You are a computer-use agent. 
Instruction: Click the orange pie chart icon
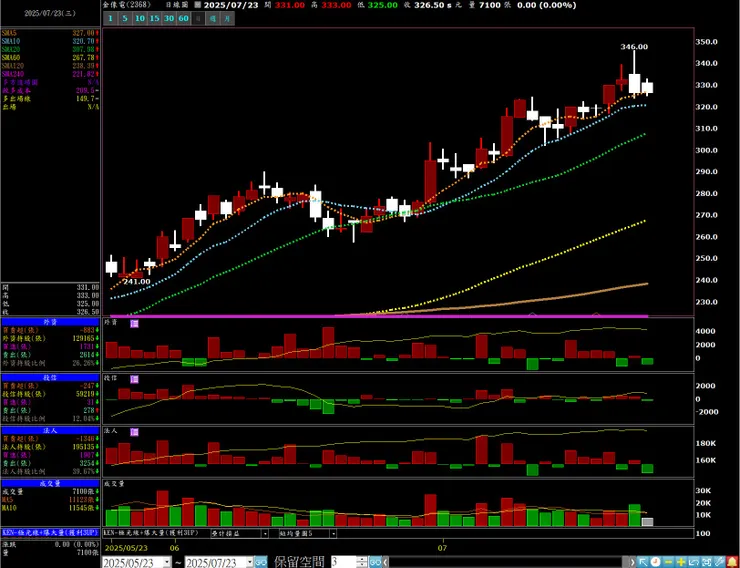tap(656, 562)
